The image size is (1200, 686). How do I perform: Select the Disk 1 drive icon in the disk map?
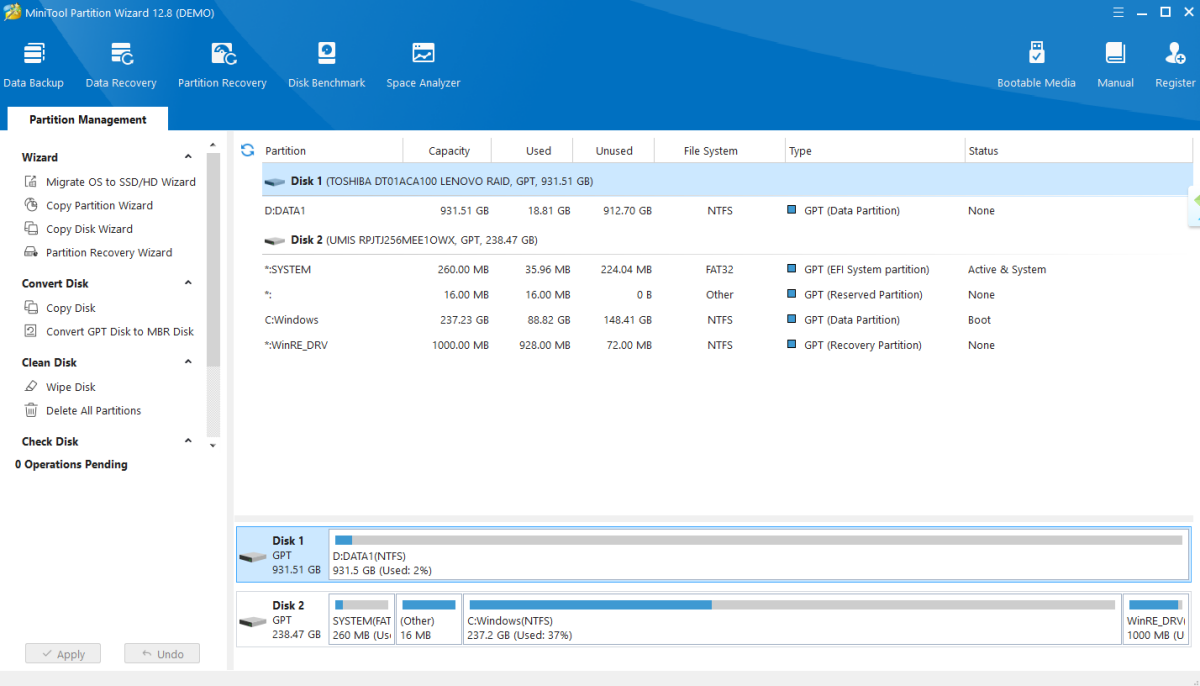[x=253, y=557]
